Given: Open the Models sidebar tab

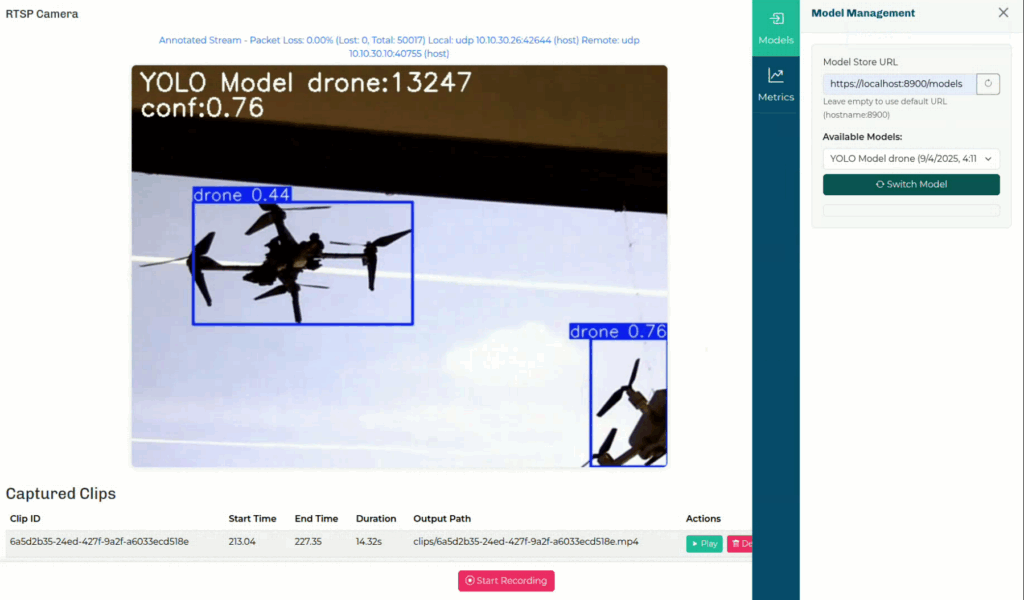Looking at the screenshot, I should (775, 27).
